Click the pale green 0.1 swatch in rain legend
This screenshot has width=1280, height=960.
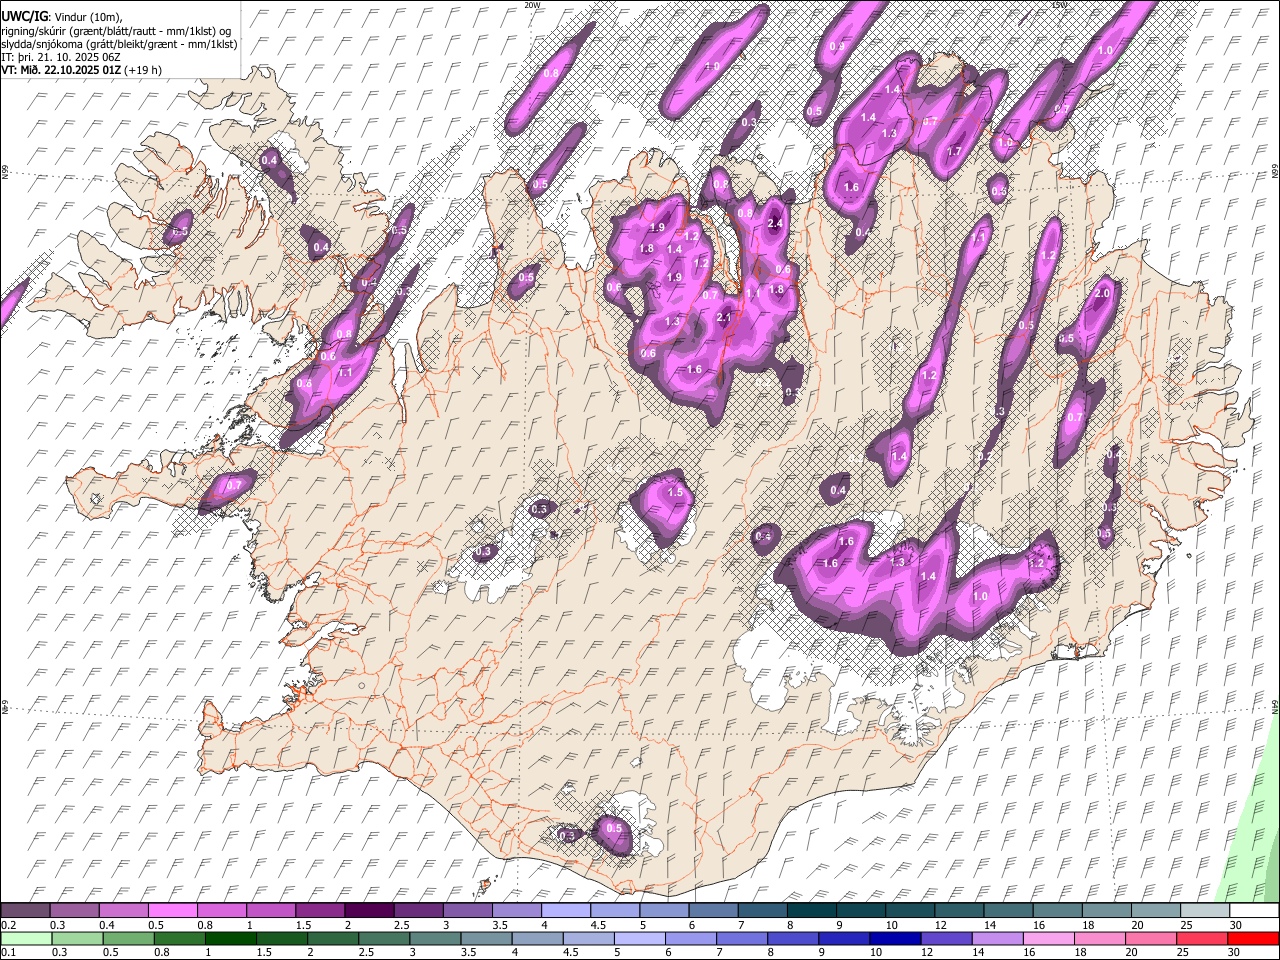coord(25,938)
